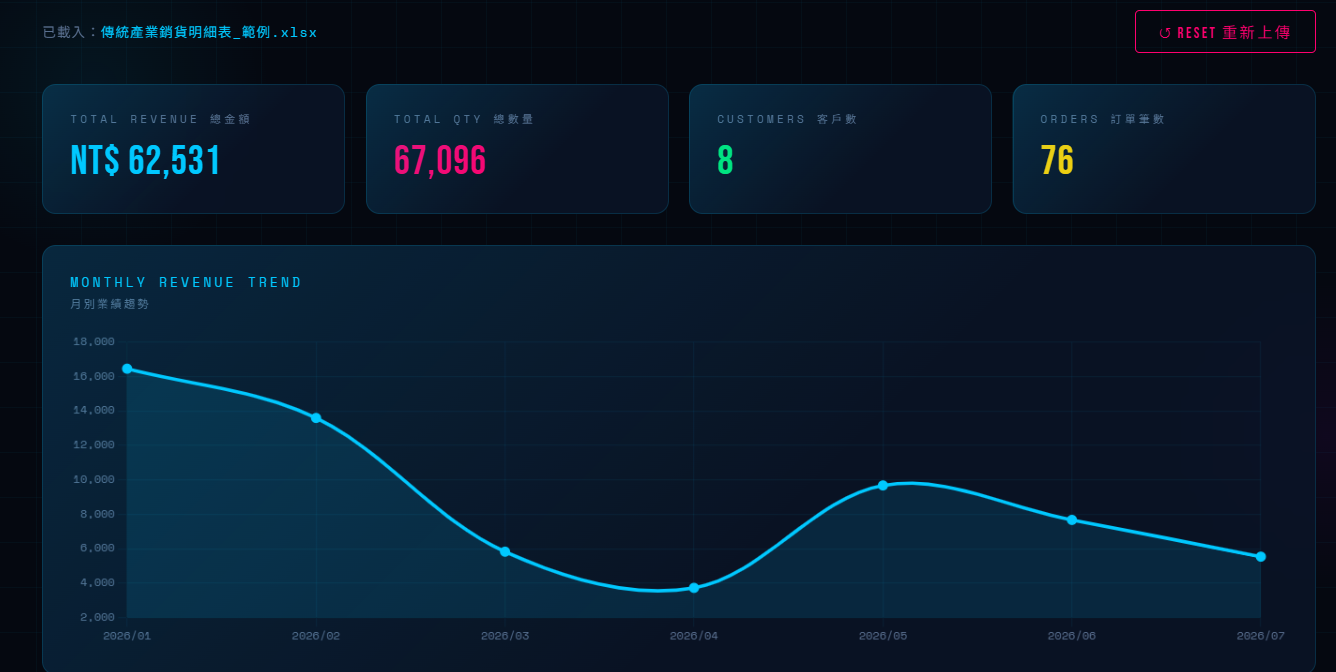The width and height of the screenshot is (1336, 672).
Task: Click the 2,000 y-axis label
Action: click(98, 617)
